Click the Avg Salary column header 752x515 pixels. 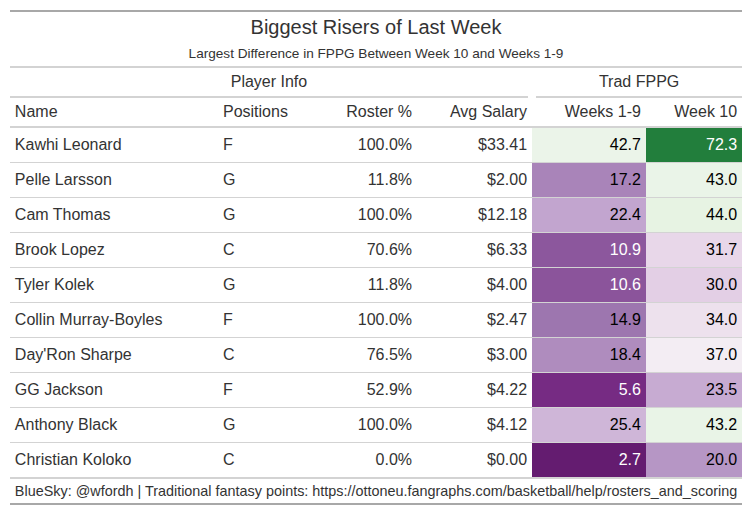coord(487,111)
